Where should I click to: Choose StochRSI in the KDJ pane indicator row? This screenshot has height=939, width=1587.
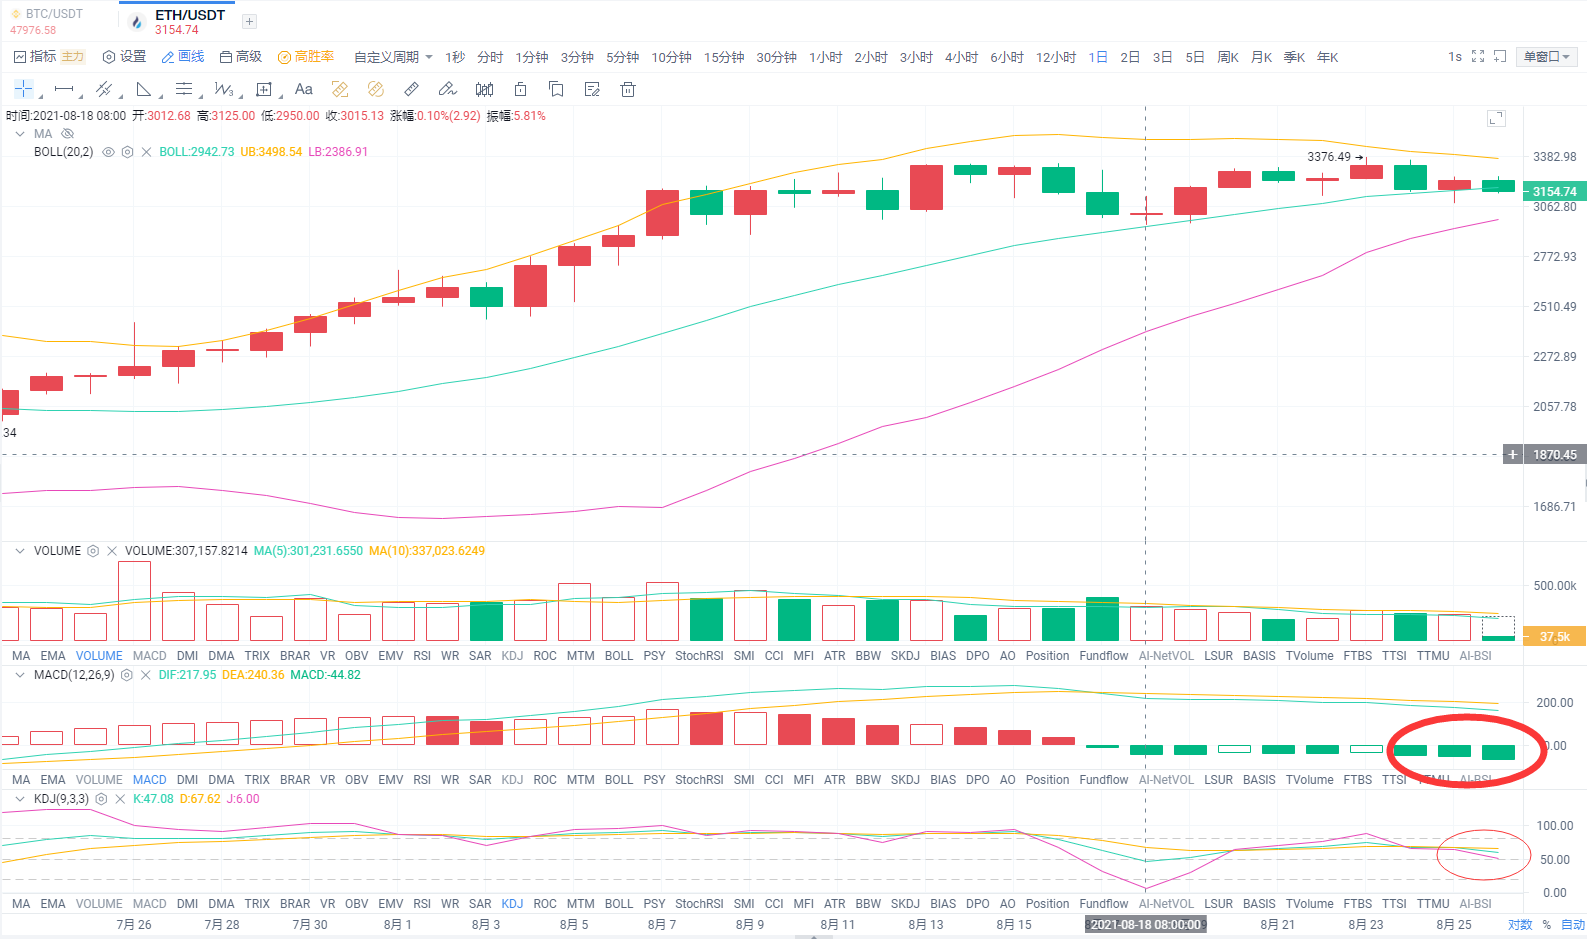pos(699,904)
